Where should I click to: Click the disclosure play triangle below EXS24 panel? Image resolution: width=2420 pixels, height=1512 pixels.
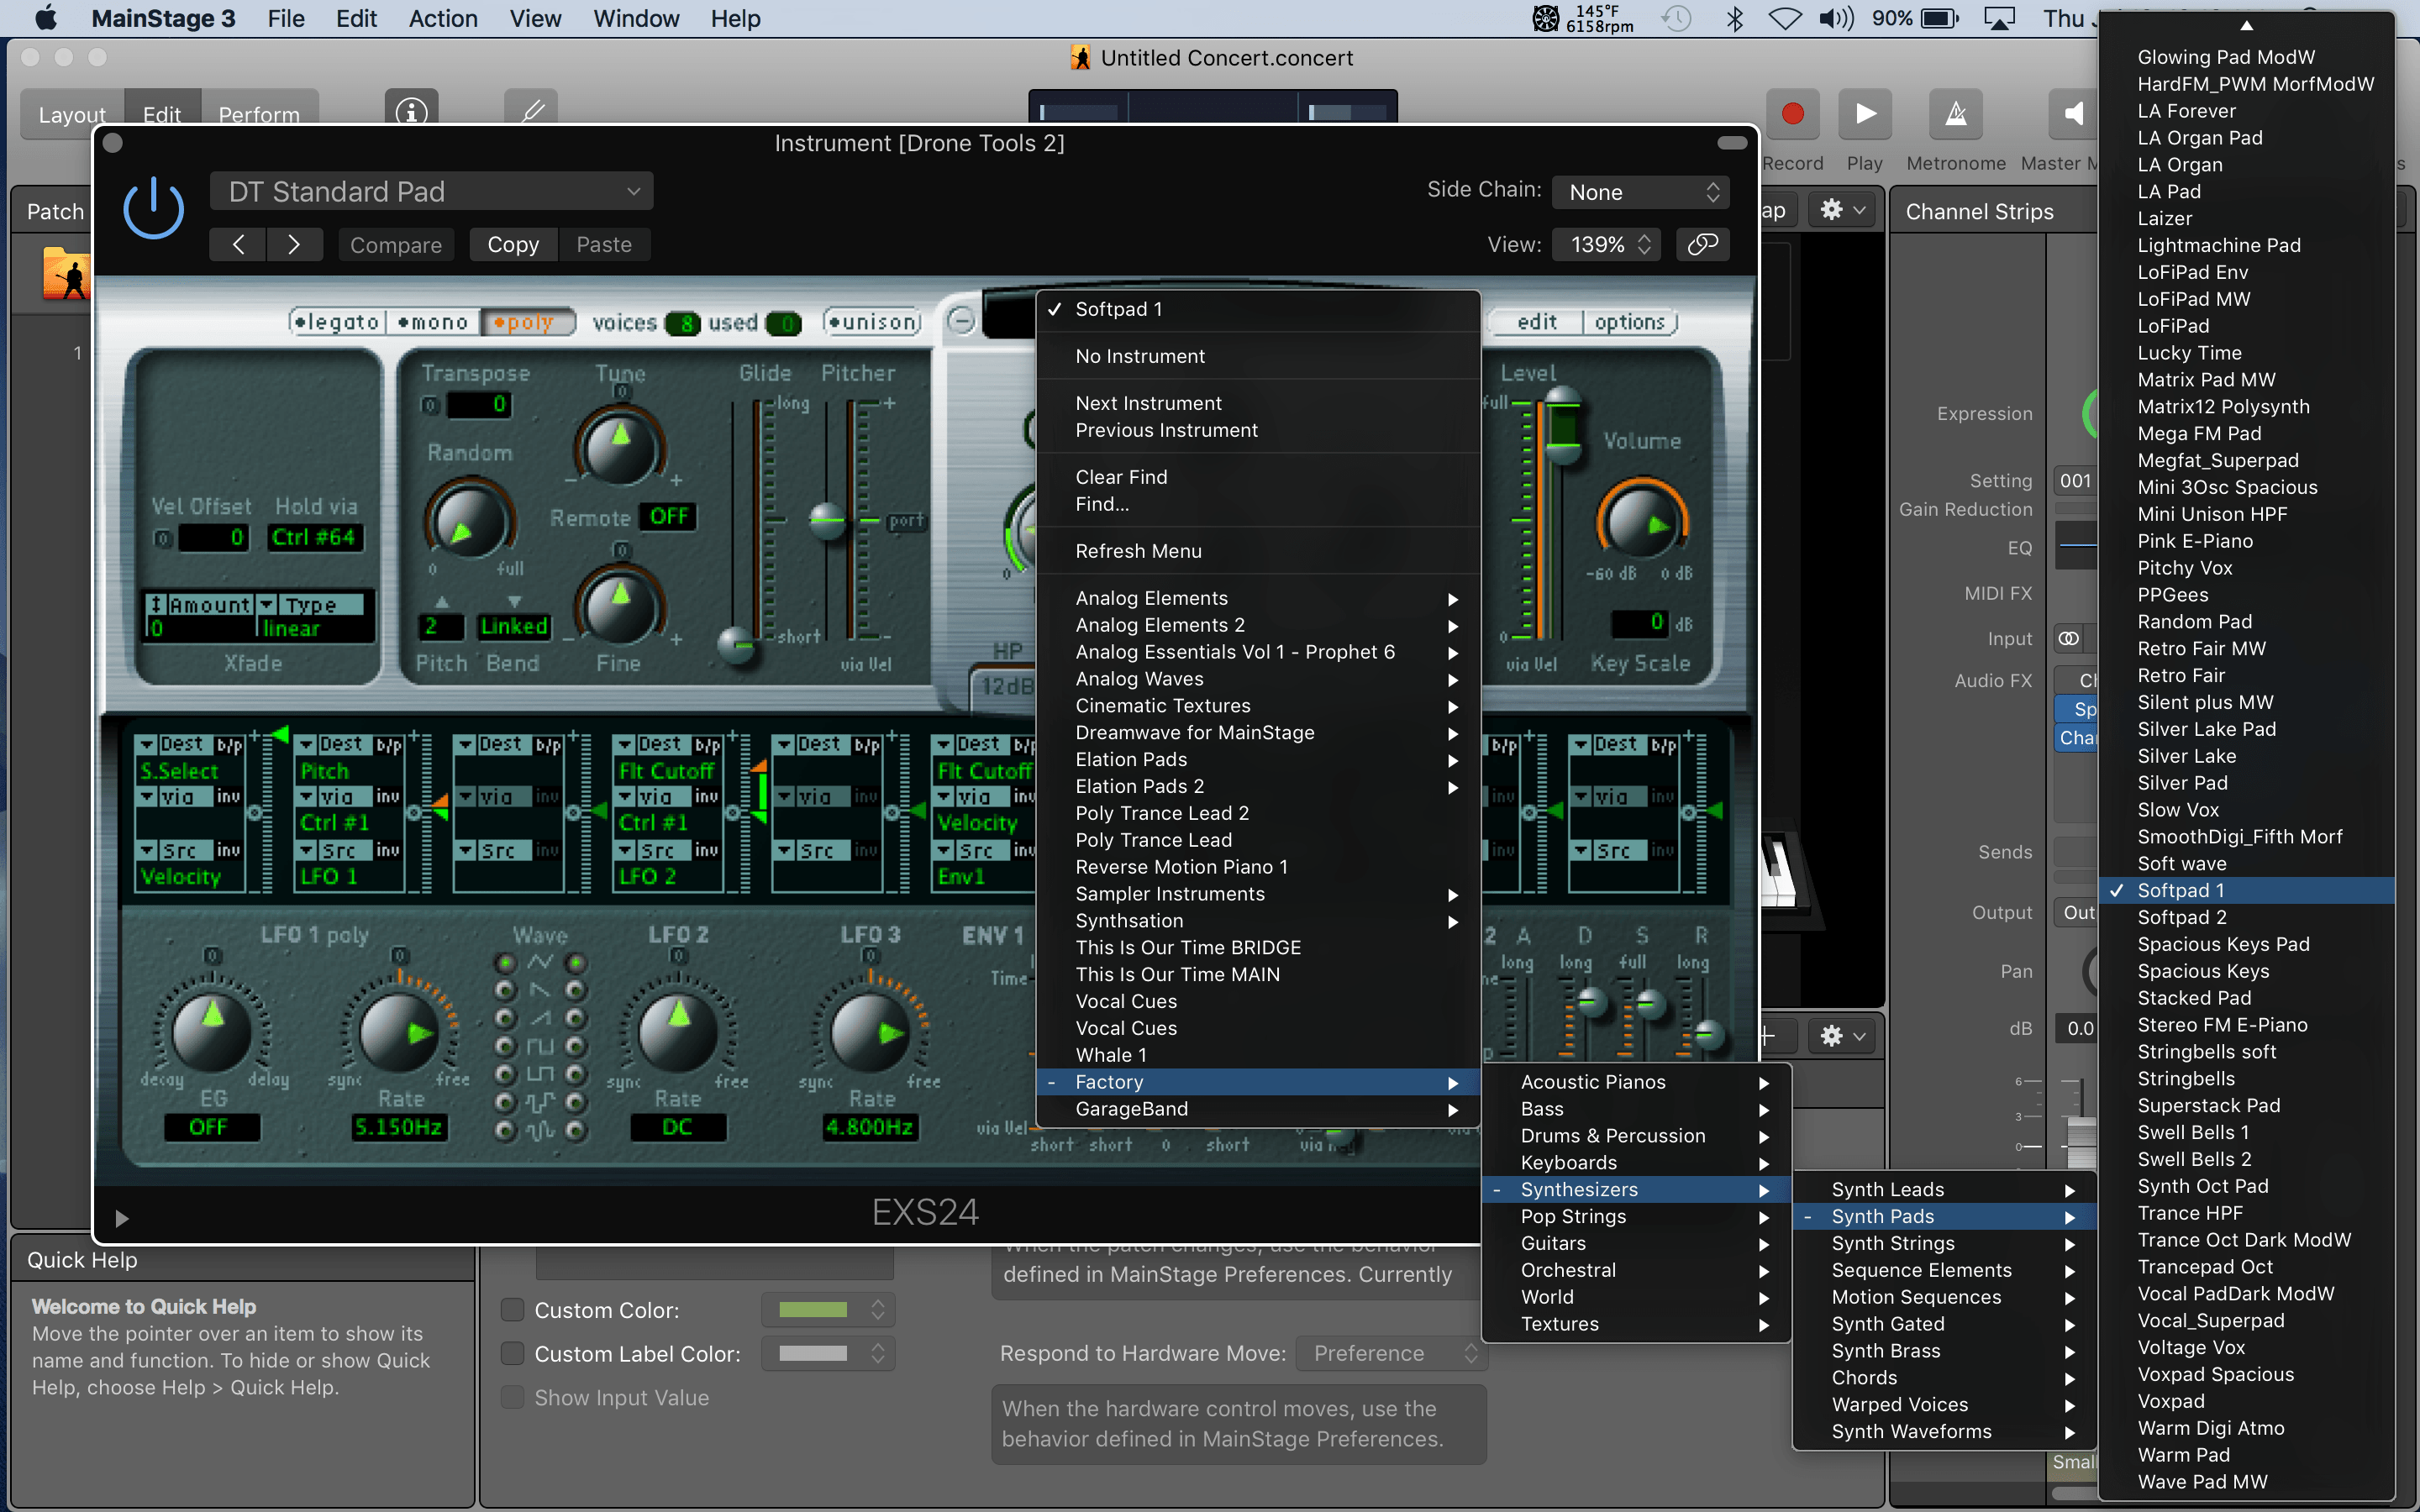(121, 1218)
